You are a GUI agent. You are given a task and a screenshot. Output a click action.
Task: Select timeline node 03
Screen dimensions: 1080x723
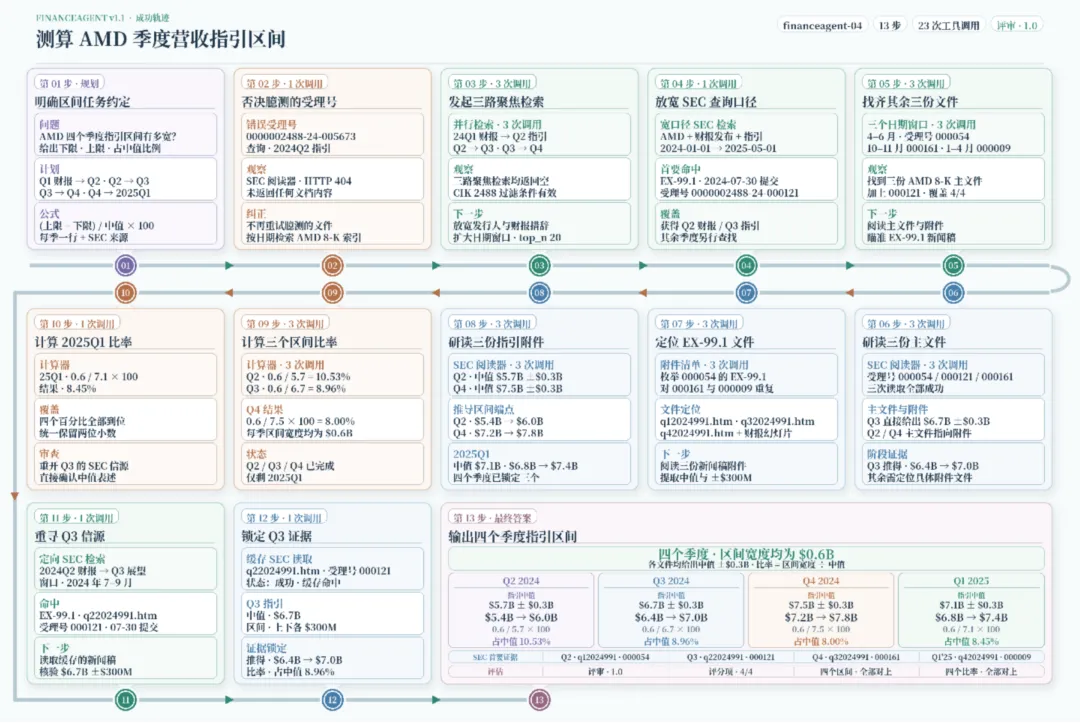coord(539,265)
